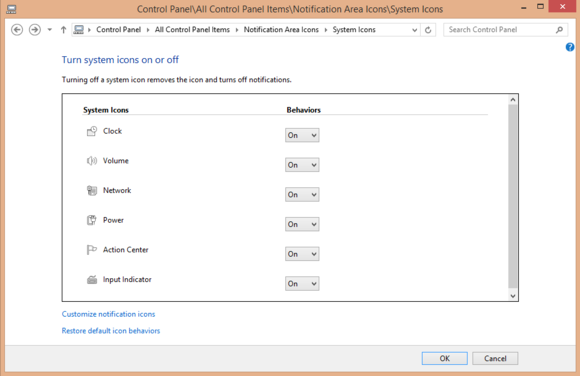580x376 pixels.
Task: Click the scrollbar up arrow
Action: point(513,100)
